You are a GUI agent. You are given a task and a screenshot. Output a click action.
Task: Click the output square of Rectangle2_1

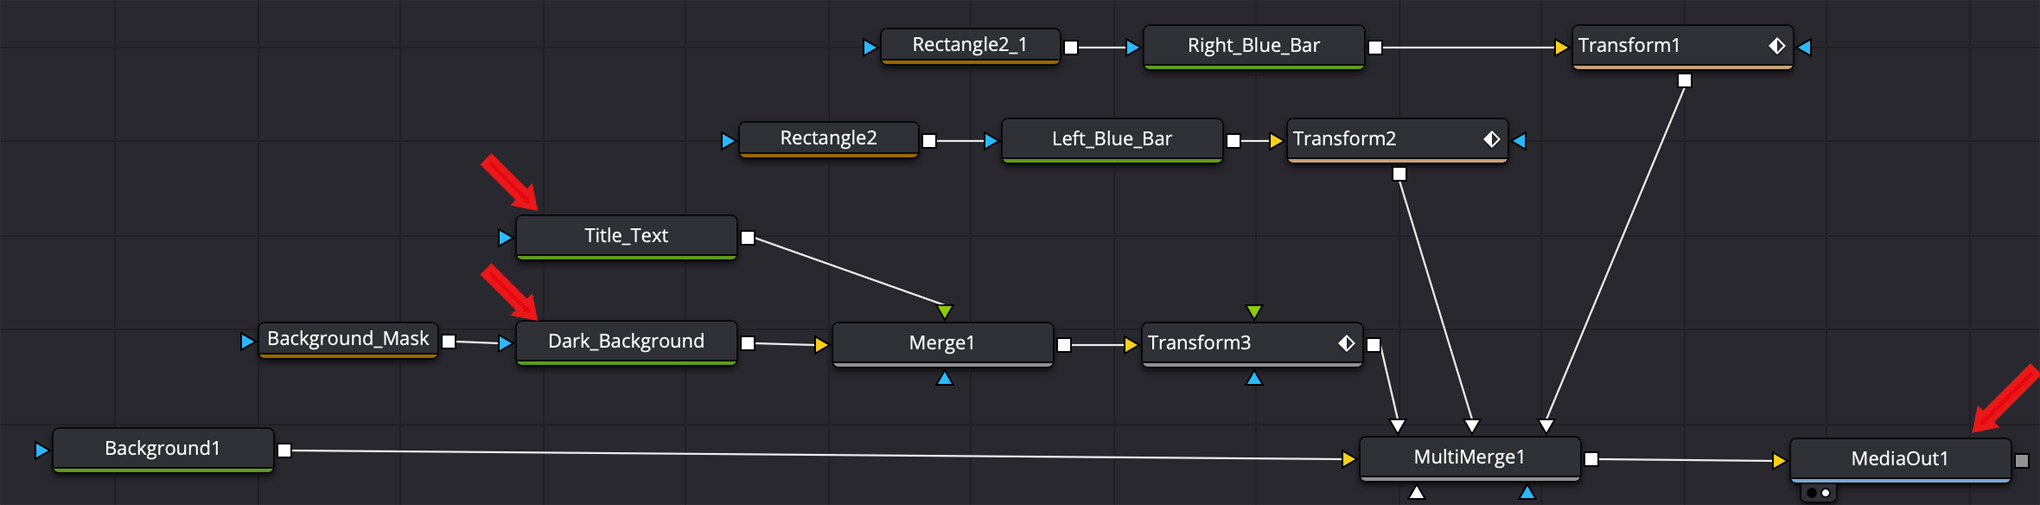(1071, 47)
